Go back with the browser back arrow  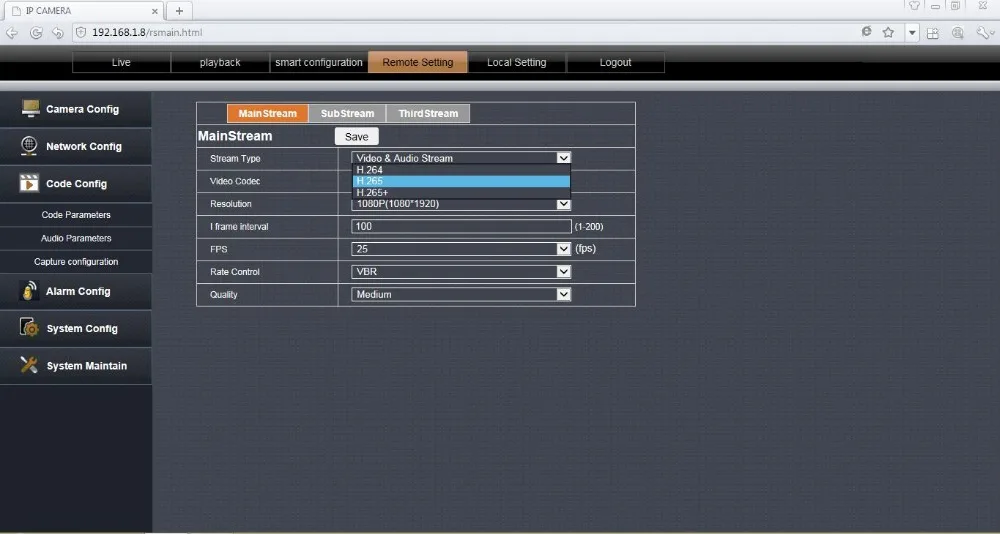tap(12, 33)
